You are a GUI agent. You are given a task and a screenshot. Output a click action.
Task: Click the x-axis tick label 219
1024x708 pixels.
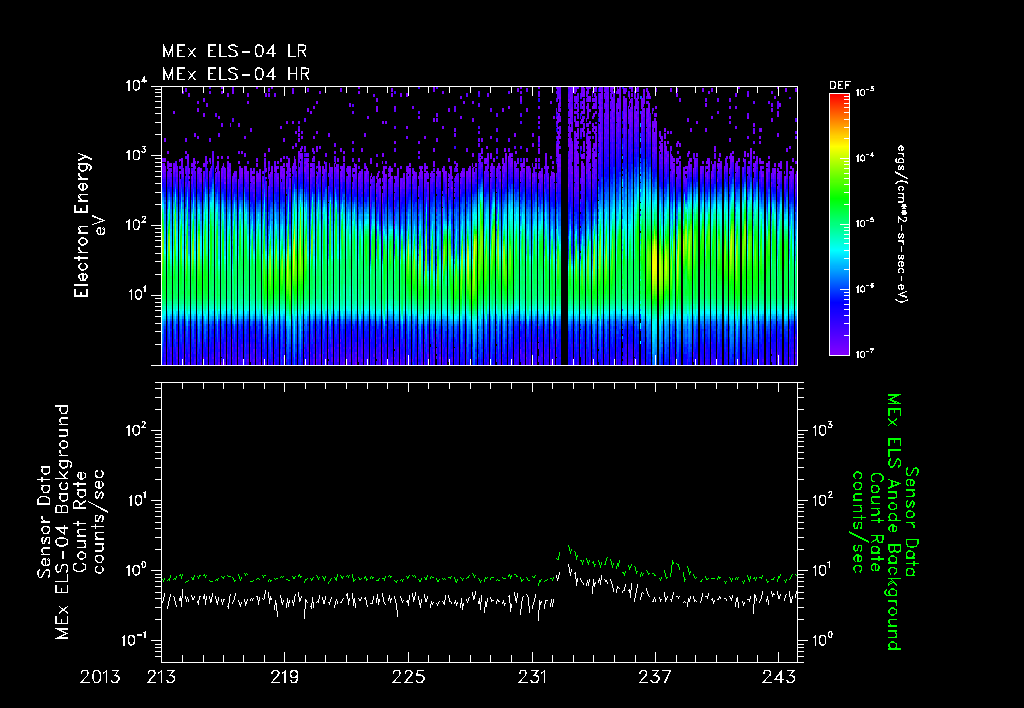coord(285,677)
